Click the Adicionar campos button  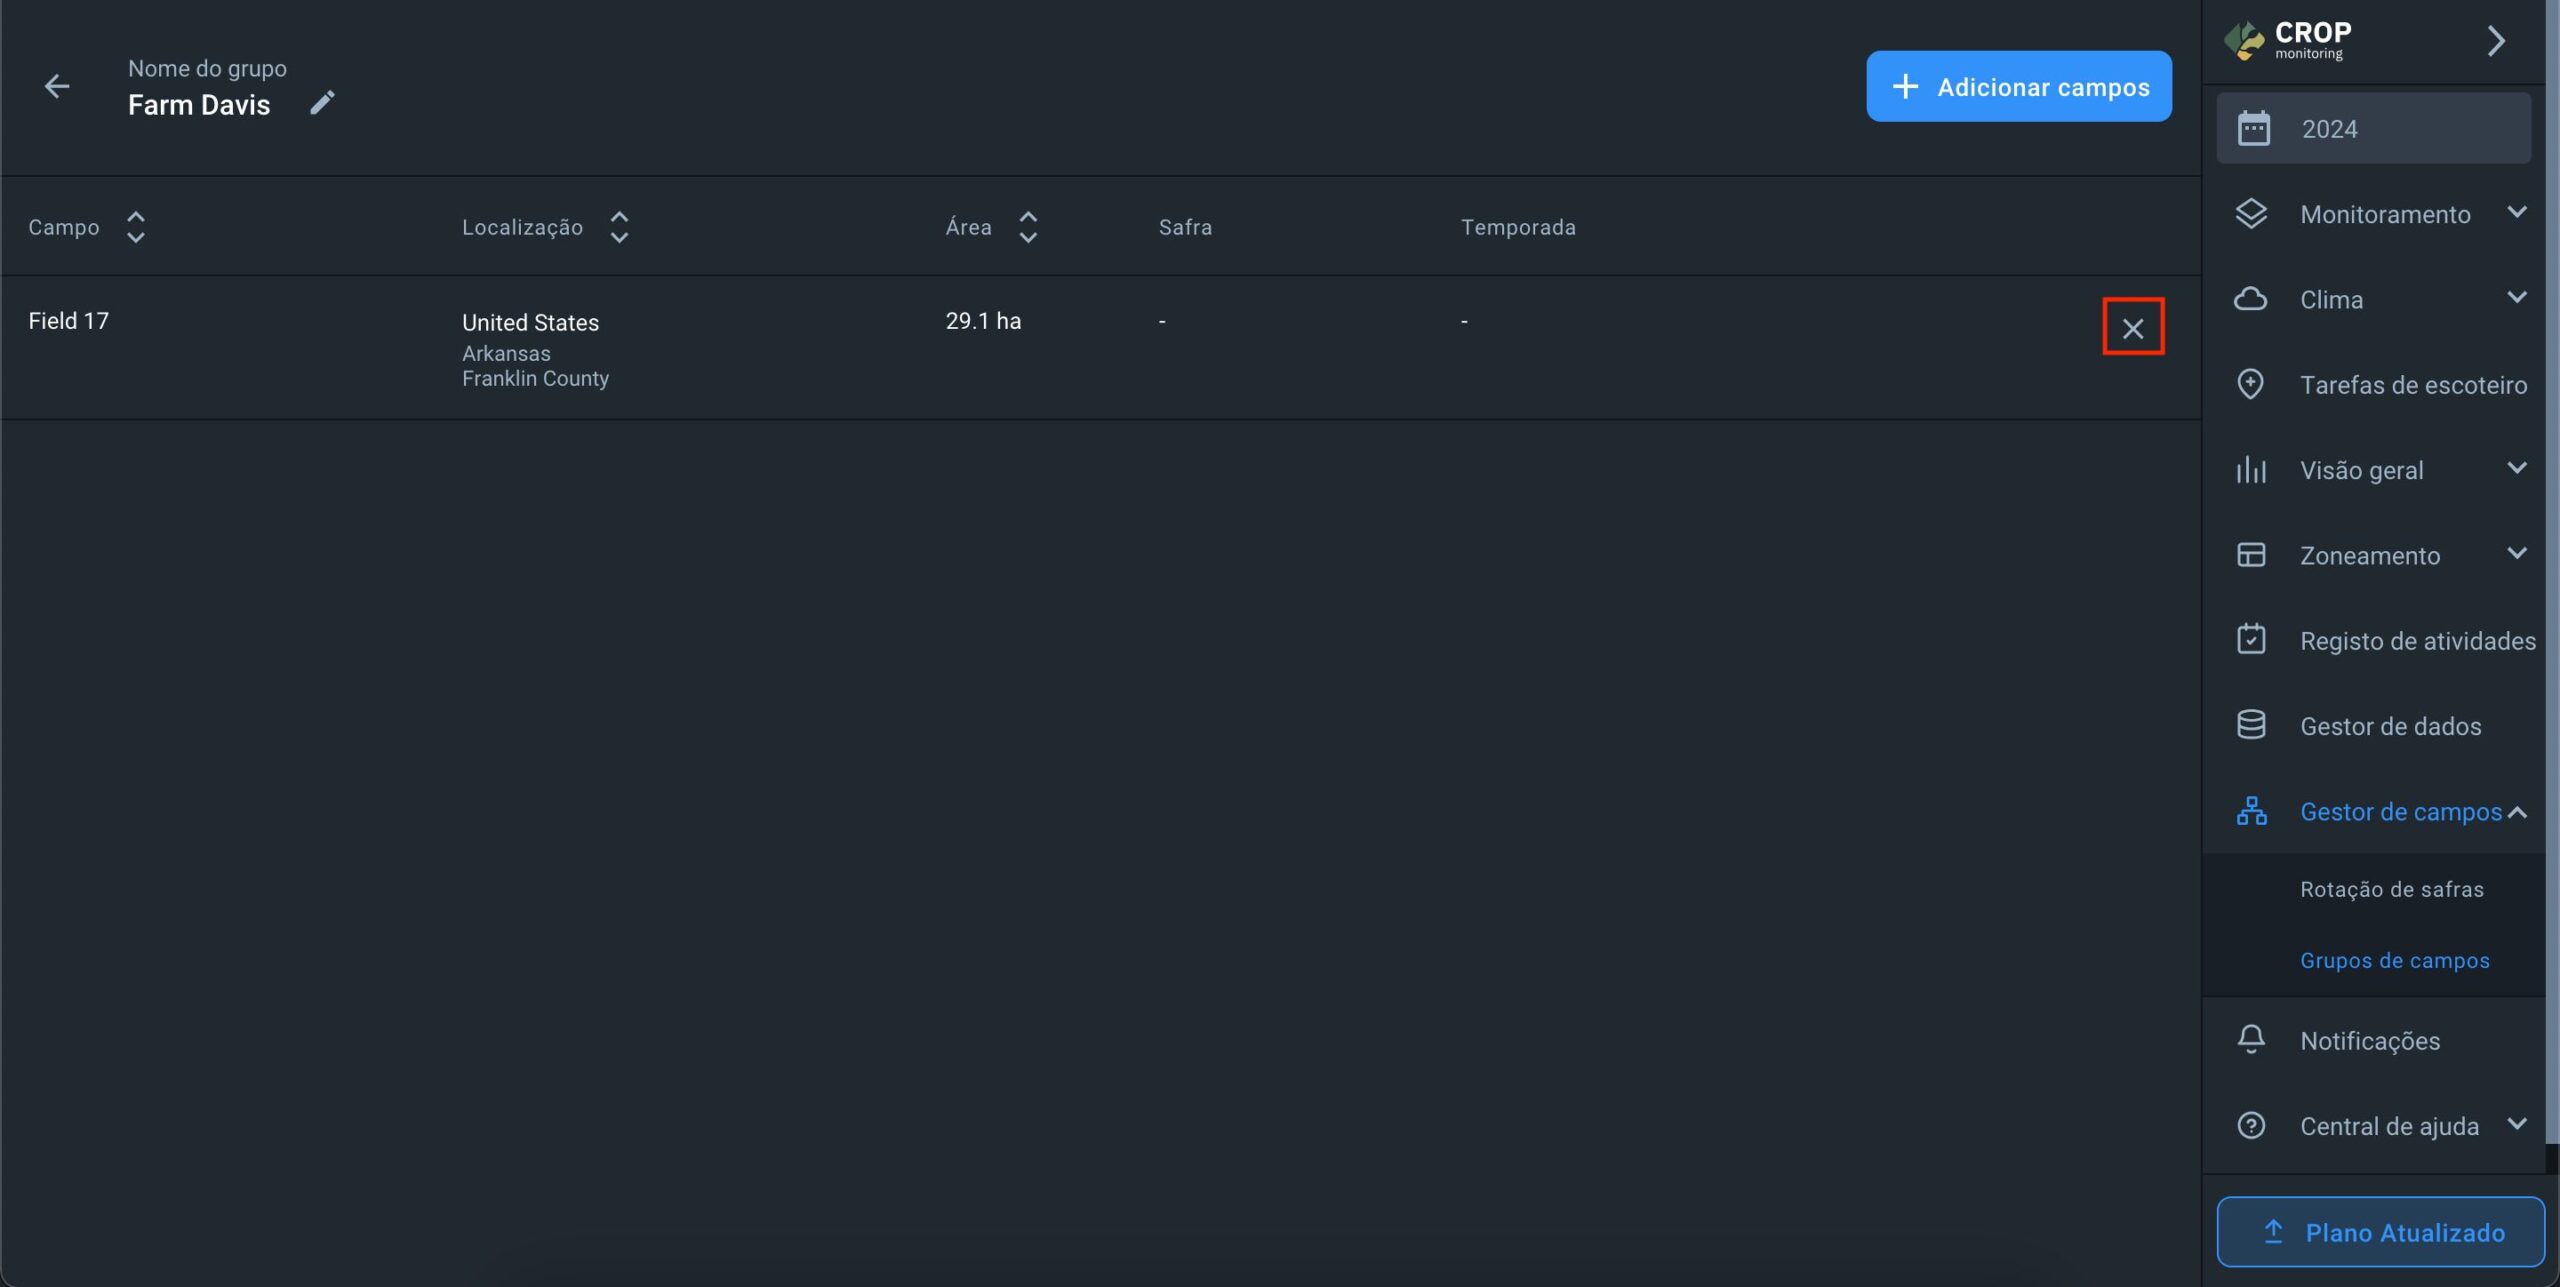(2018, 87)
